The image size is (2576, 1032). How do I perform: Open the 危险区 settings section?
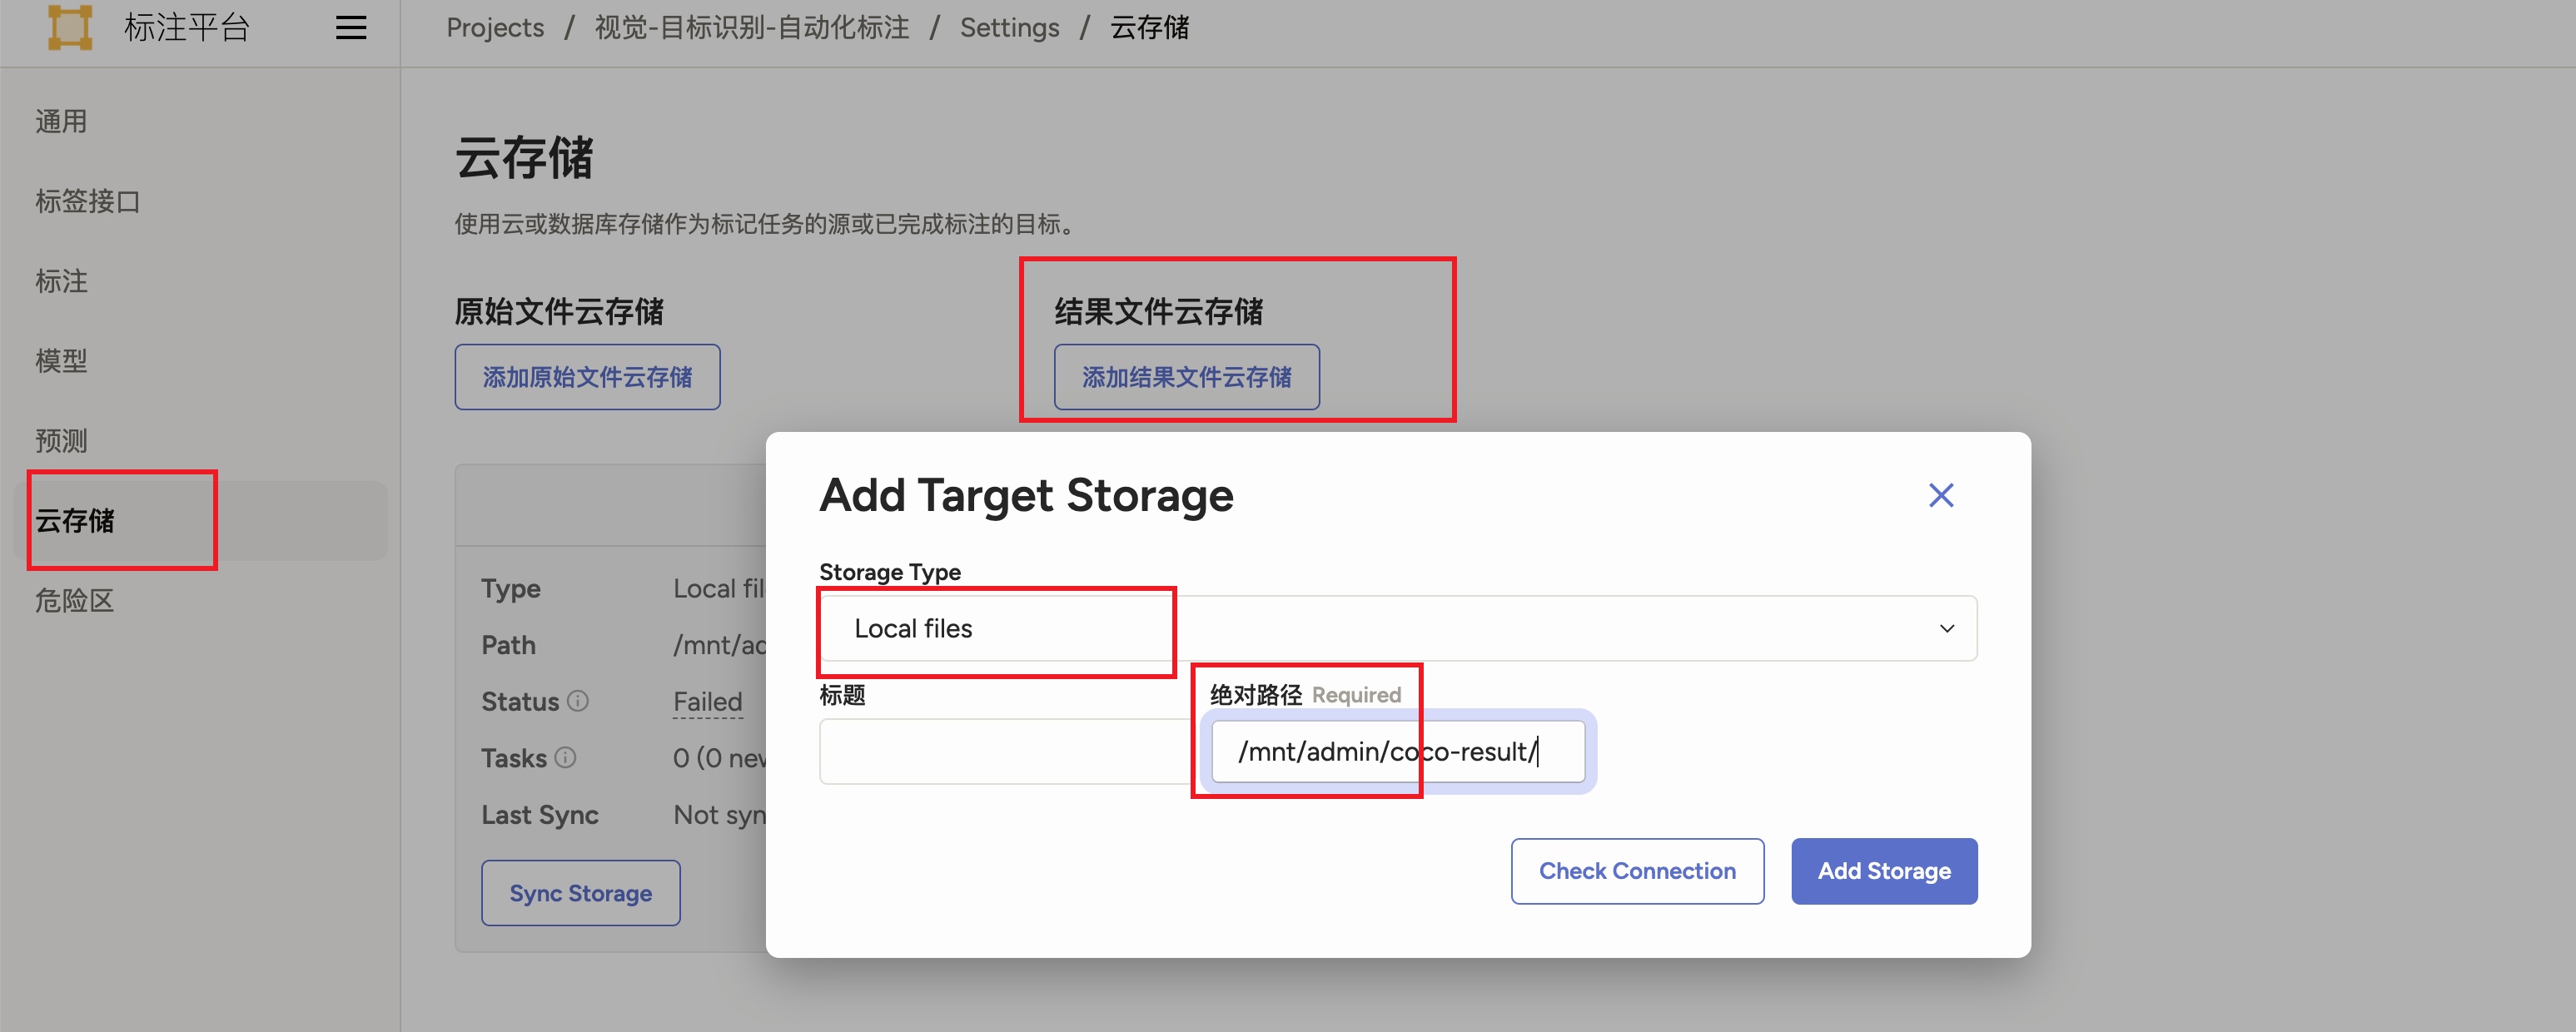(x=74, y=600)
